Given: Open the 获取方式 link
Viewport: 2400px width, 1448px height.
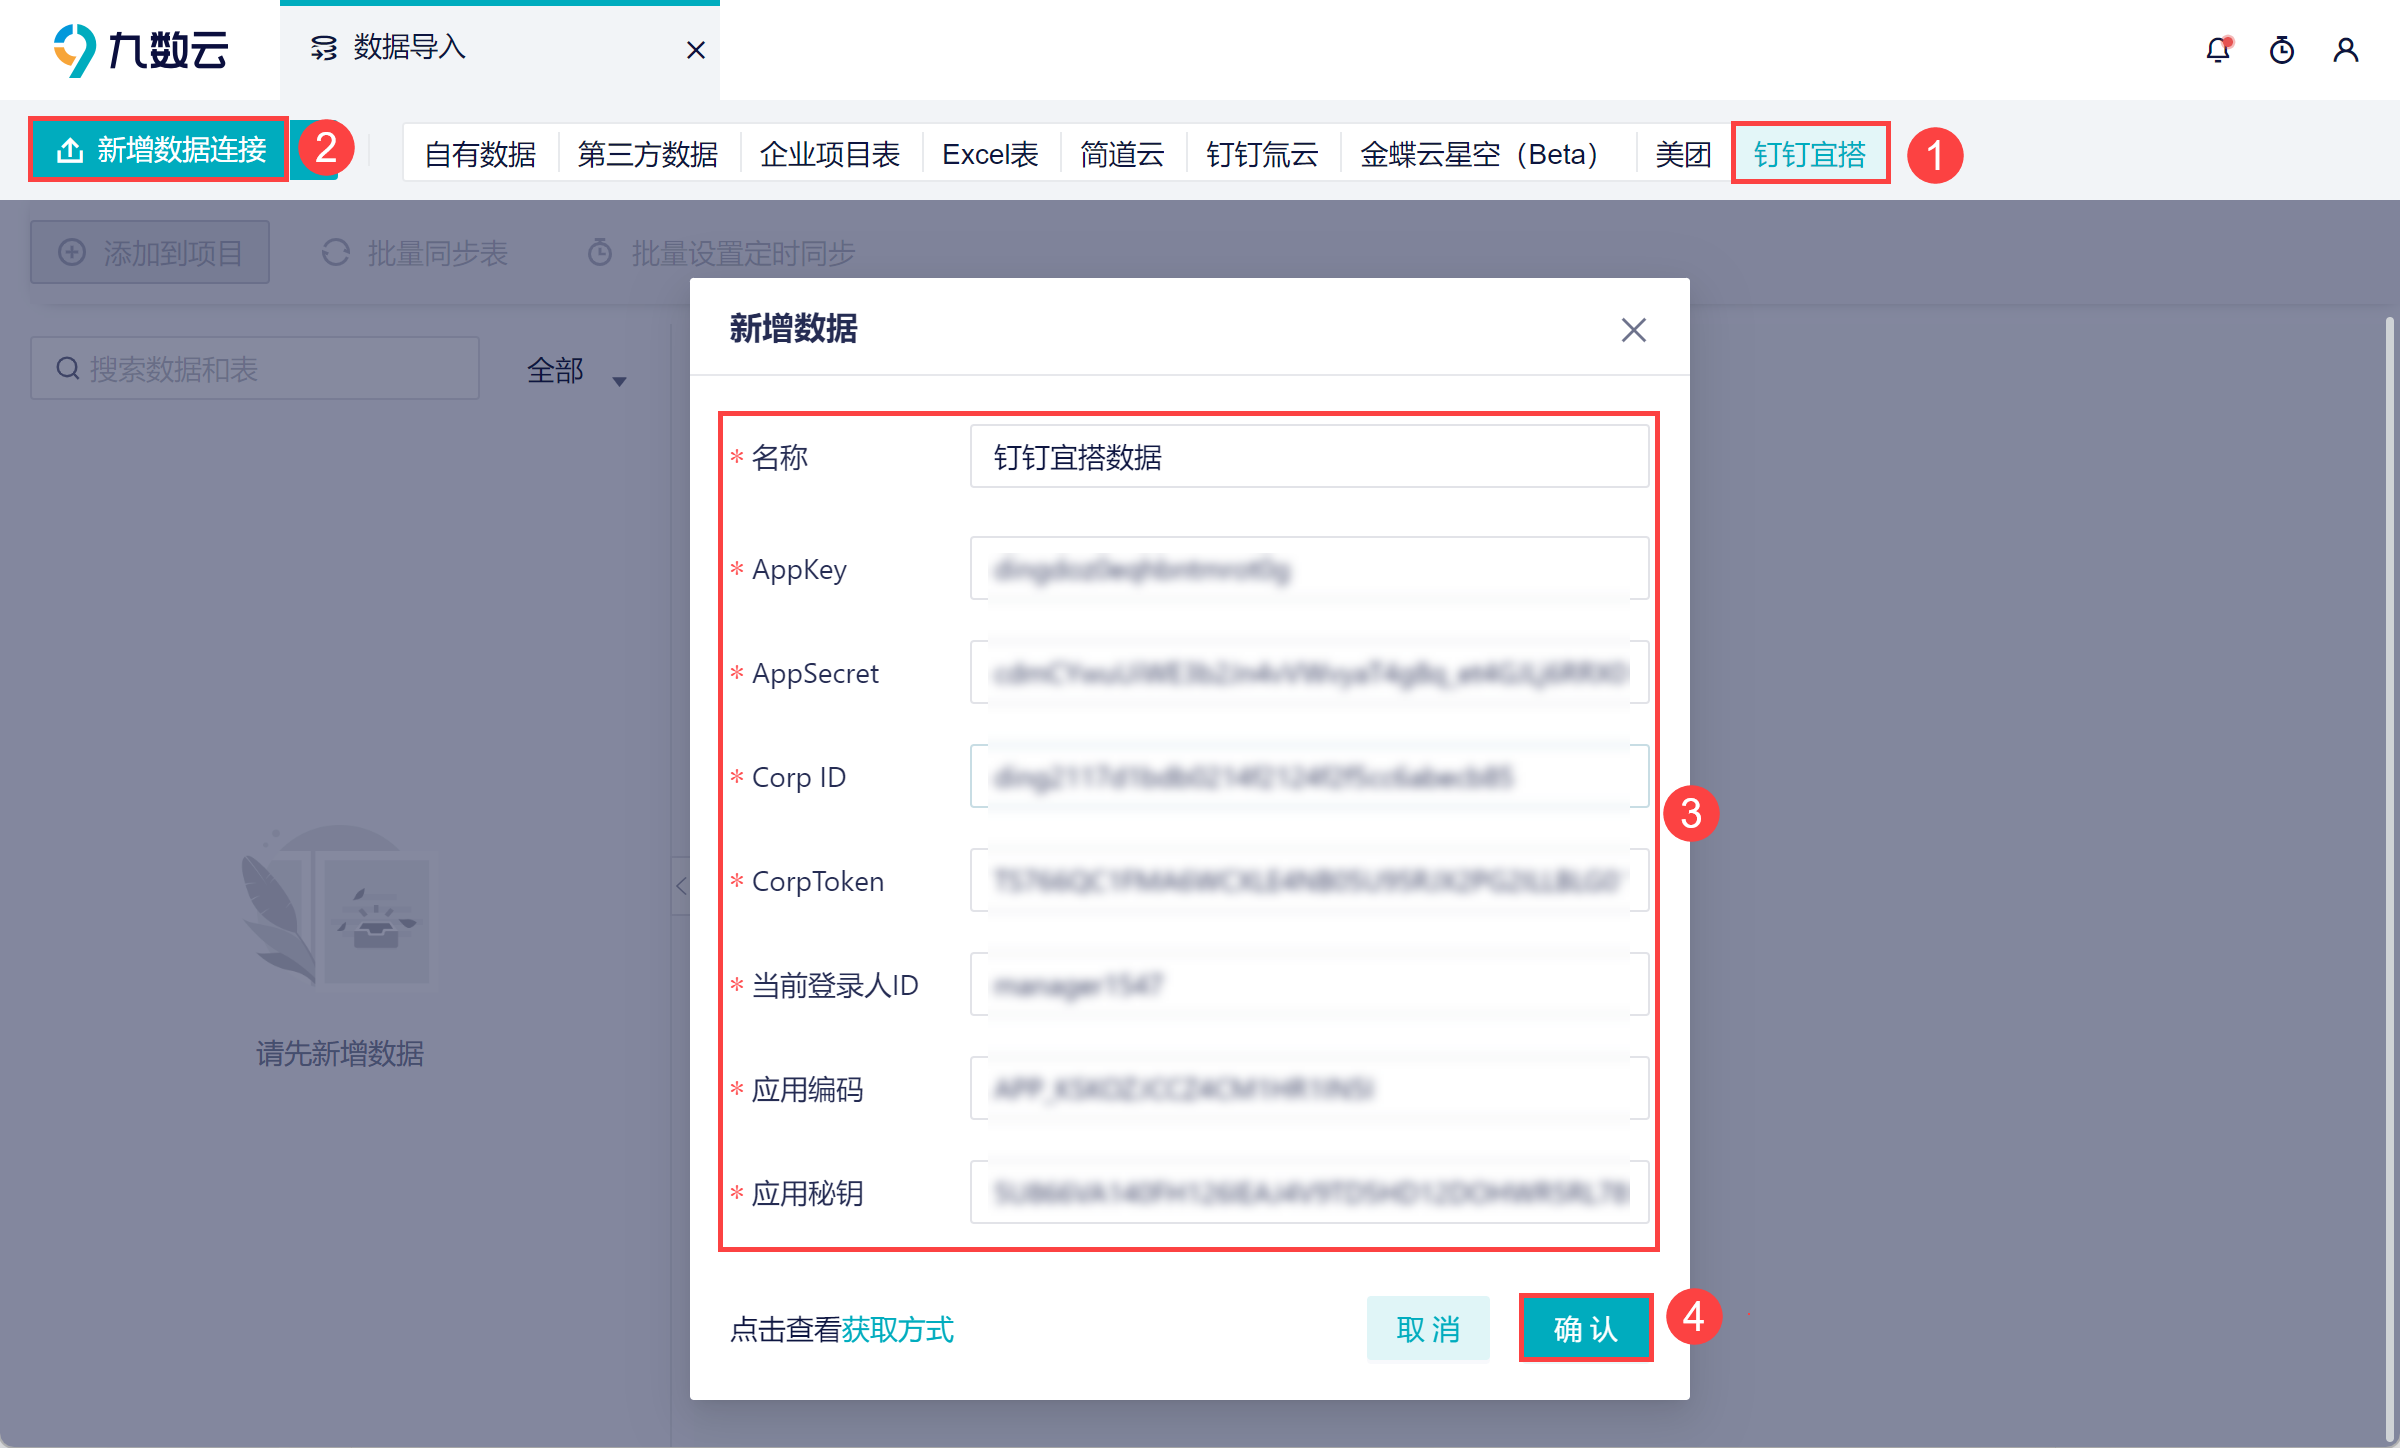Looking at the screenshot, I should 897,1329.
